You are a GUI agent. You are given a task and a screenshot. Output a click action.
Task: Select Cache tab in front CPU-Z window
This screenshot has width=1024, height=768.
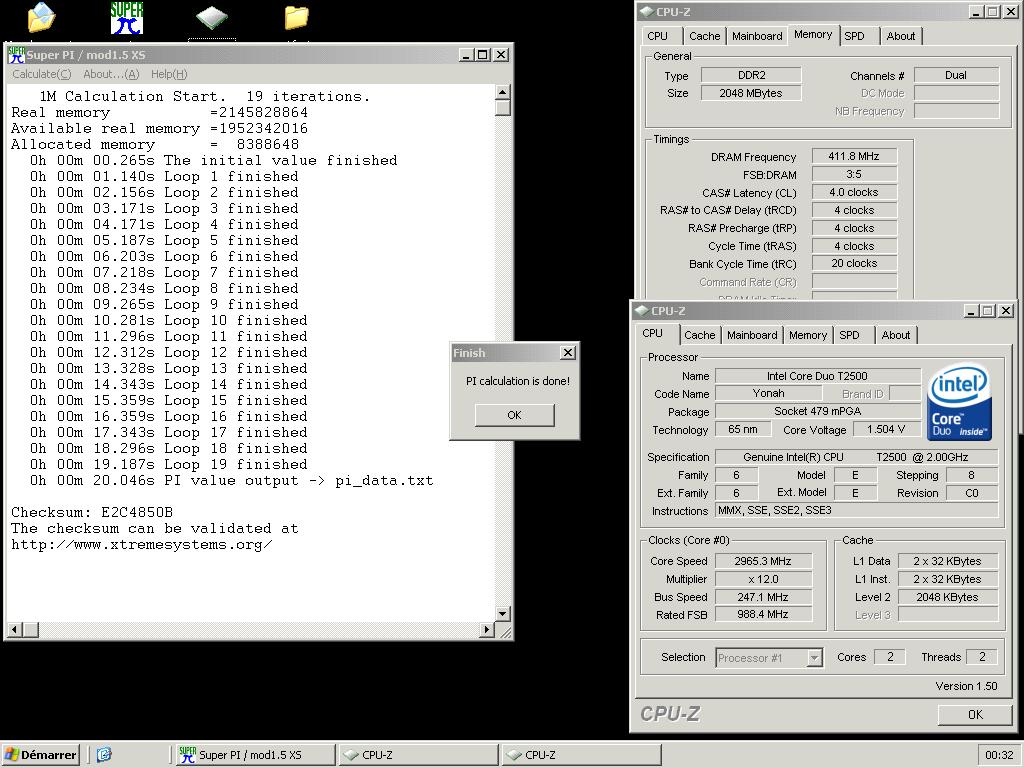point(699,335)
